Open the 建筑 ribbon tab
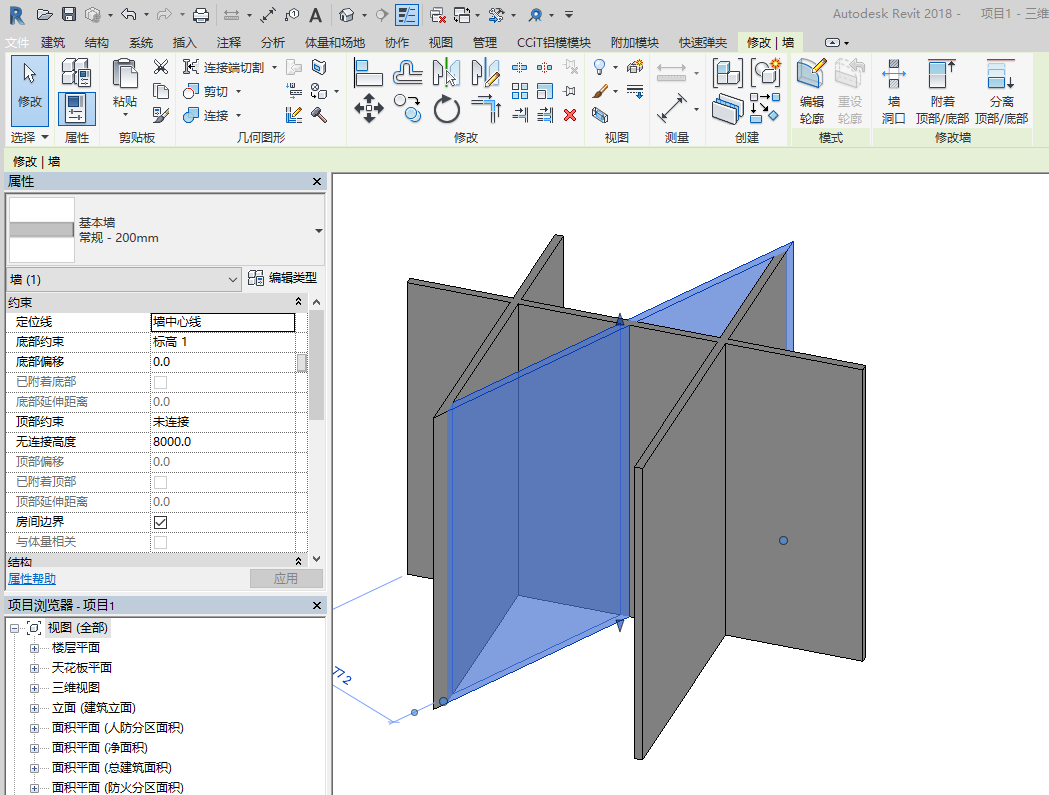This screenshot has height=795, width=1049. tap(53, 43)
